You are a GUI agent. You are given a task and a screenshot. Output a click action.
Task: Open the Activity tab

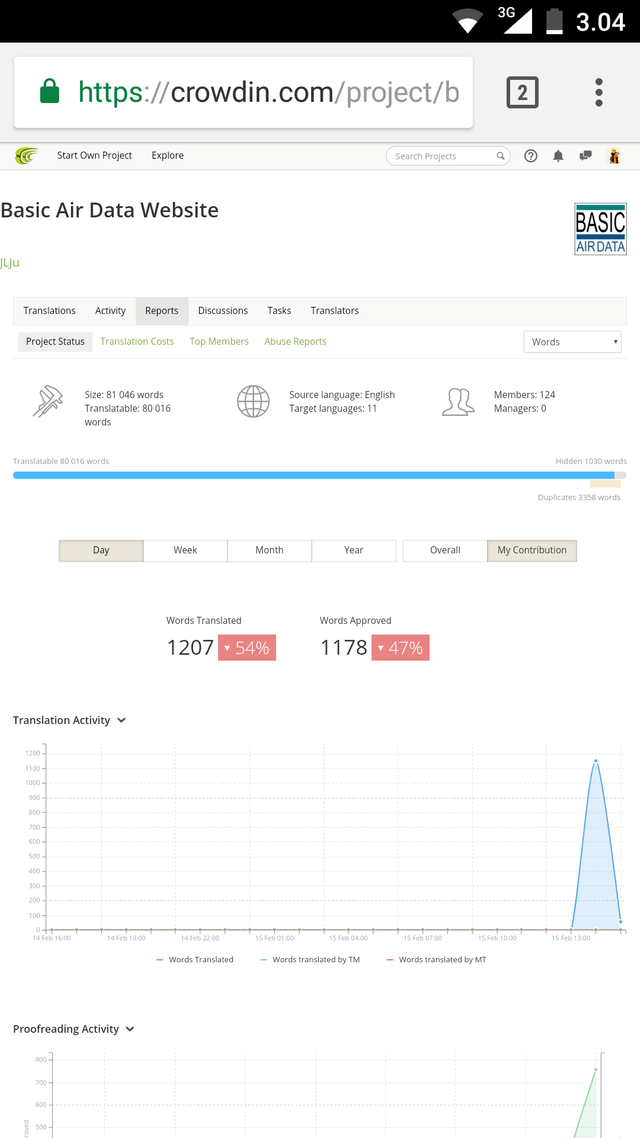point(110,311)
